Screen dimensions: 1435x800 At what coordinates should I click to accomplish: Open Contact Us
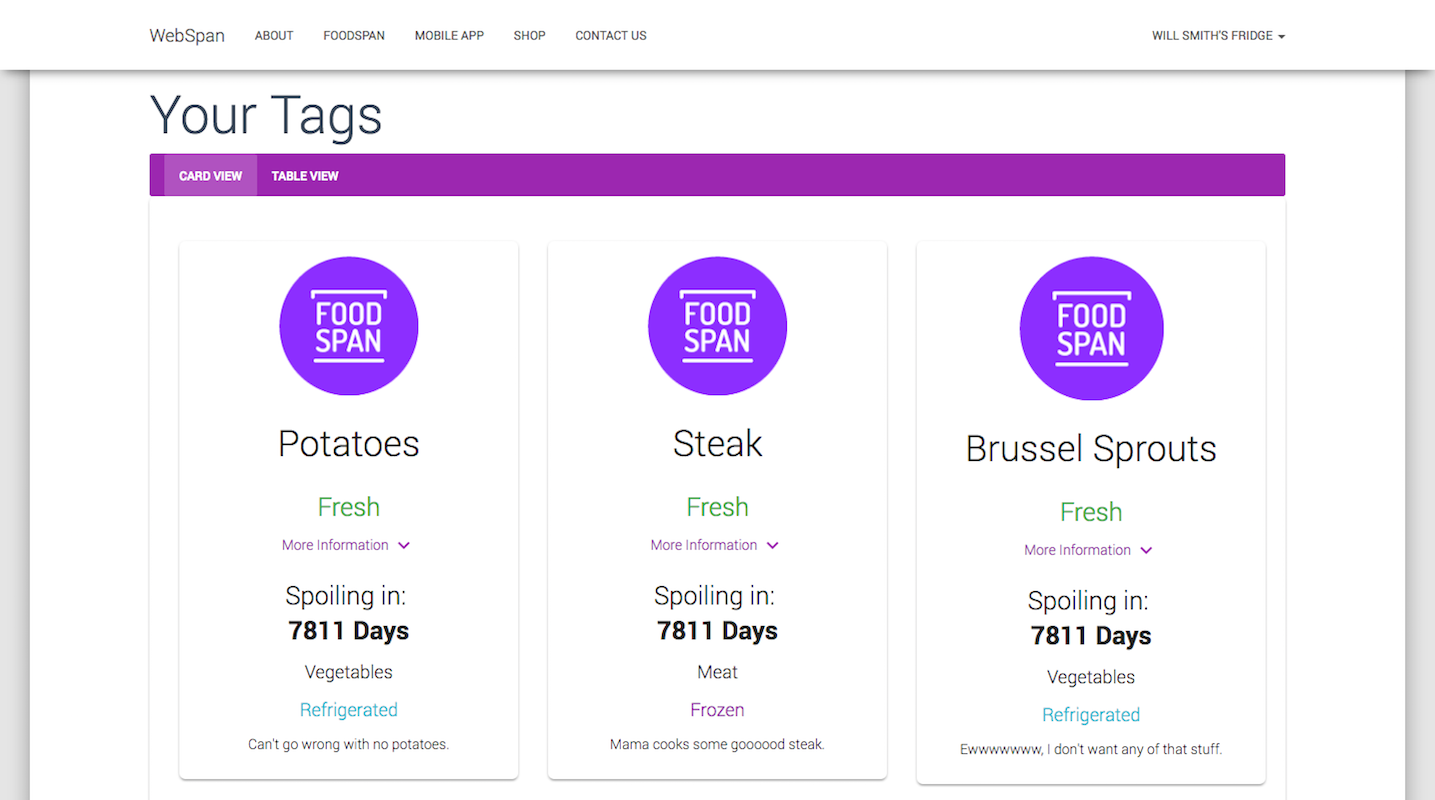tap(610, 35)
